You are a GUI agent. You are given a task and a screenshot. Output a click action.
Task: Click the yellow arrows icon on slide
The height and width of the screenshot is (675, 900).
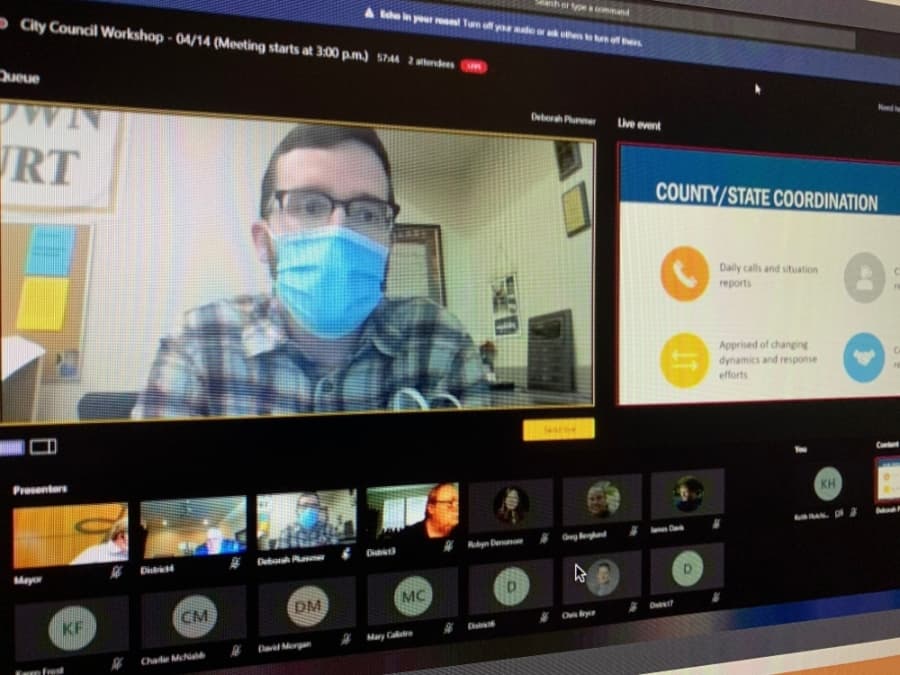pyautogui.click(x=685, y=360)
